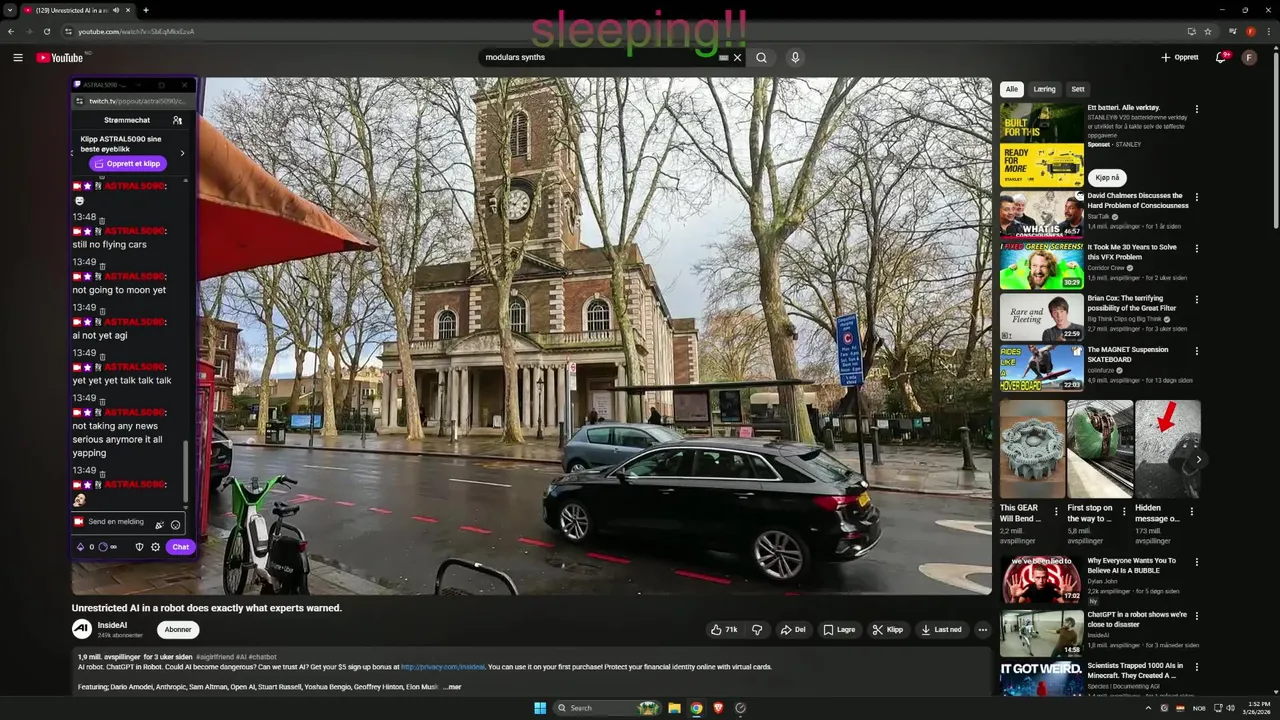
Task: Send message with purple 'Chat' button
Action: pos(180,547)
